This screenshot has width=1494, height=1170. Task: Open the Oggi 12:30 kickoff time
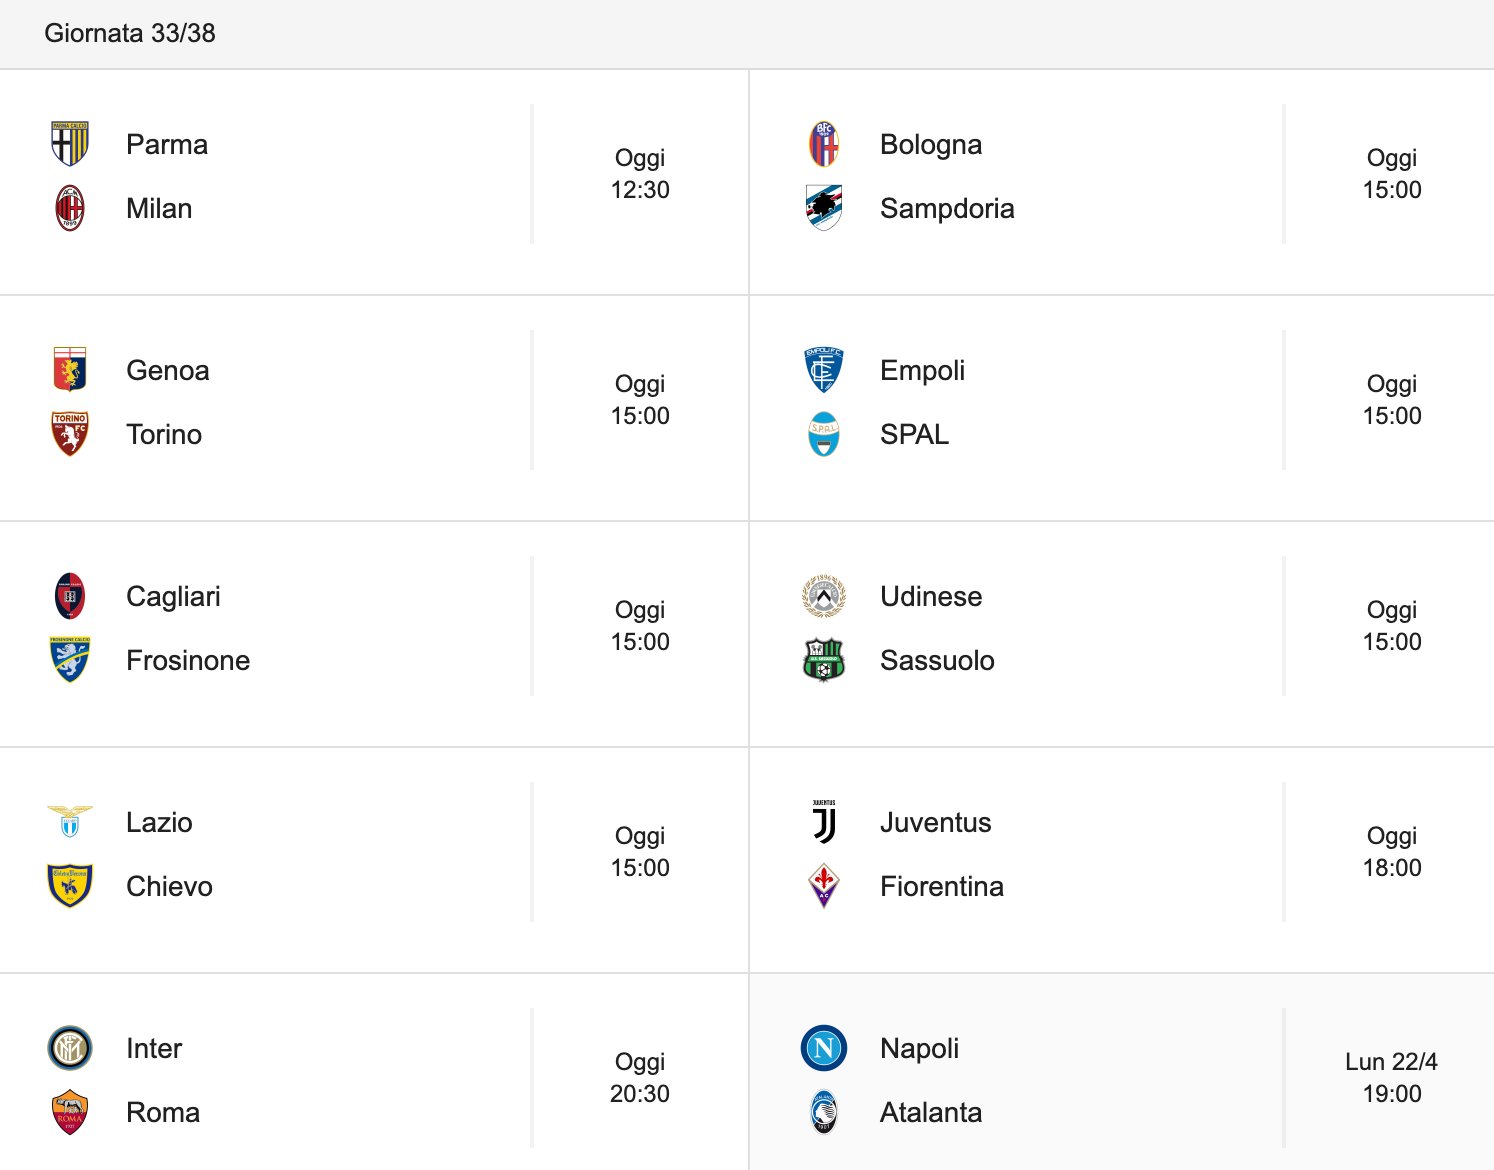(x=640, y=174)
